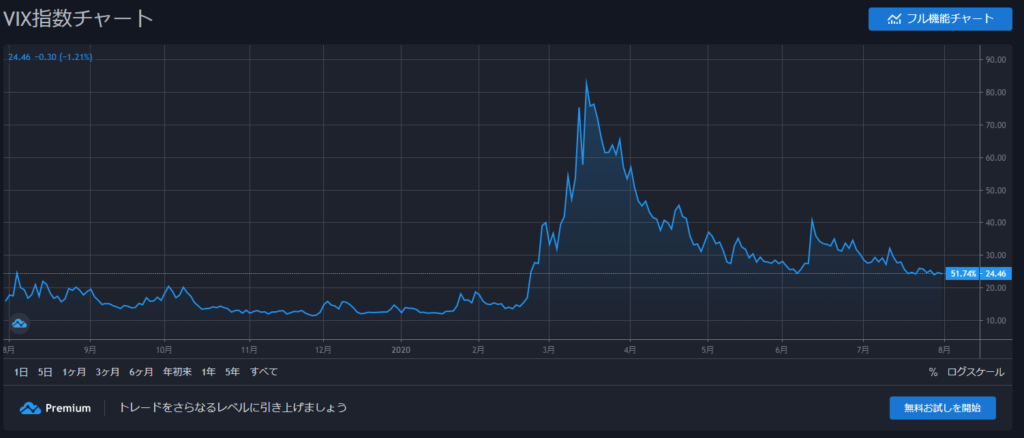Switch to 年初来 year-to-date range
The height and width of the screenshot is (438, 1024).
pyautogui.click(x=176, y=372)
